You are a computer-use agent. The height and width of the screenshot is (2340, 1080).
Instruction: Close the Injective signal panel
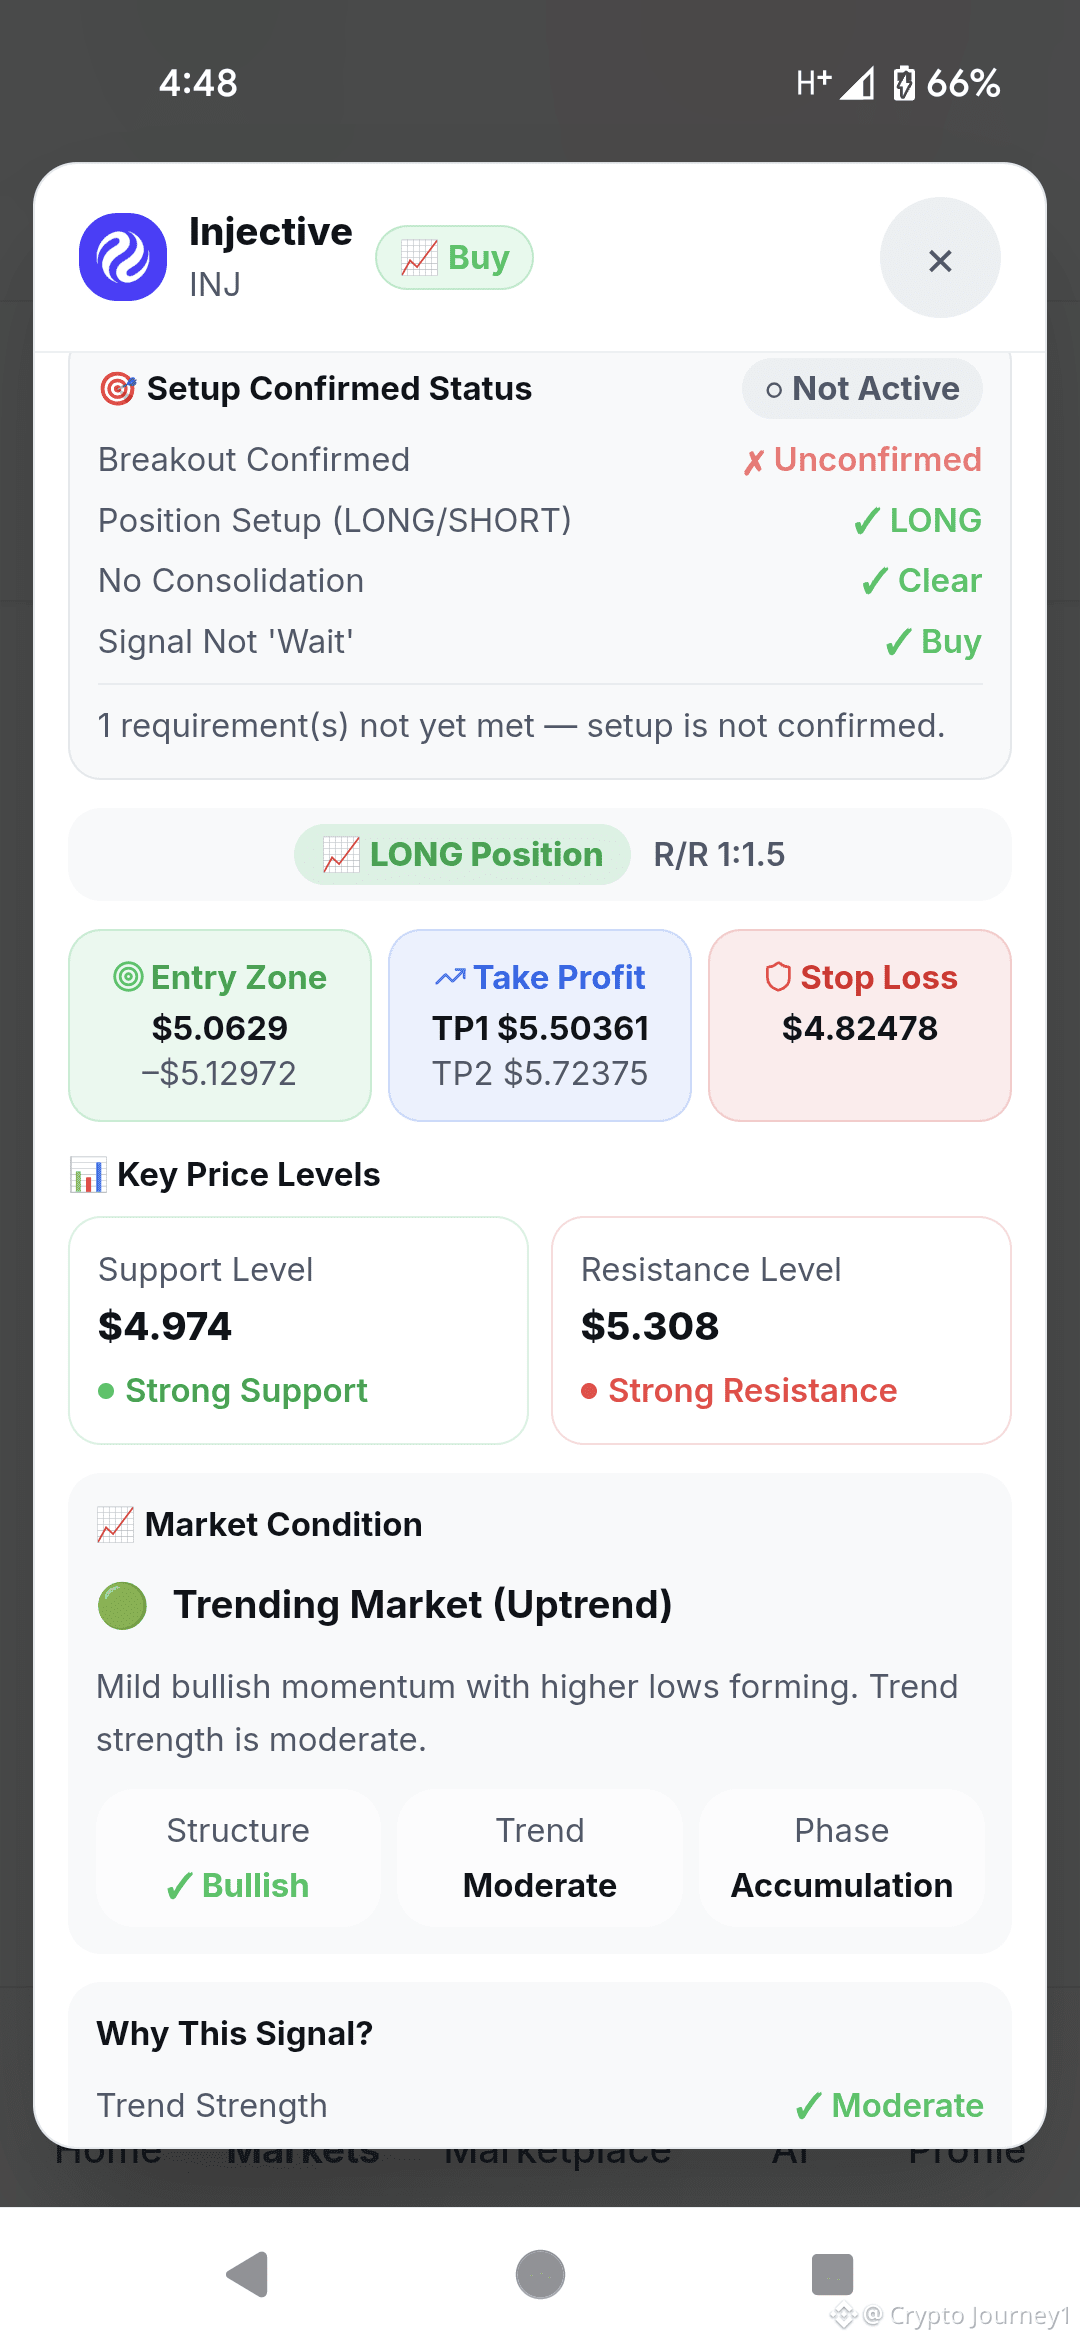[940, 258]
